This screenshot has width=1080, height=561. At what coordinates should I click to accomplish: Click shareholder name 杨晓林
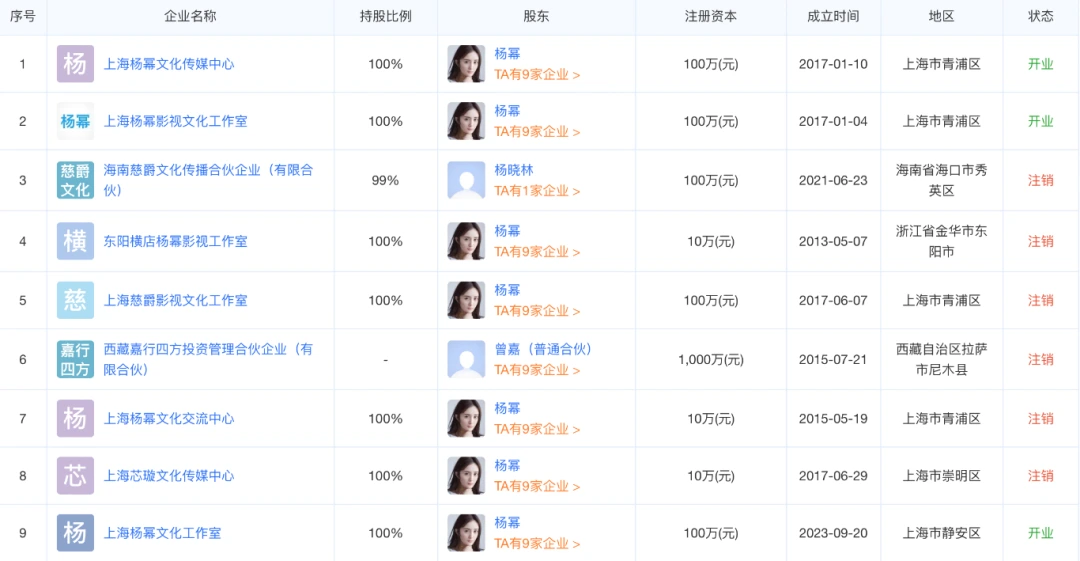click(514, 170)
